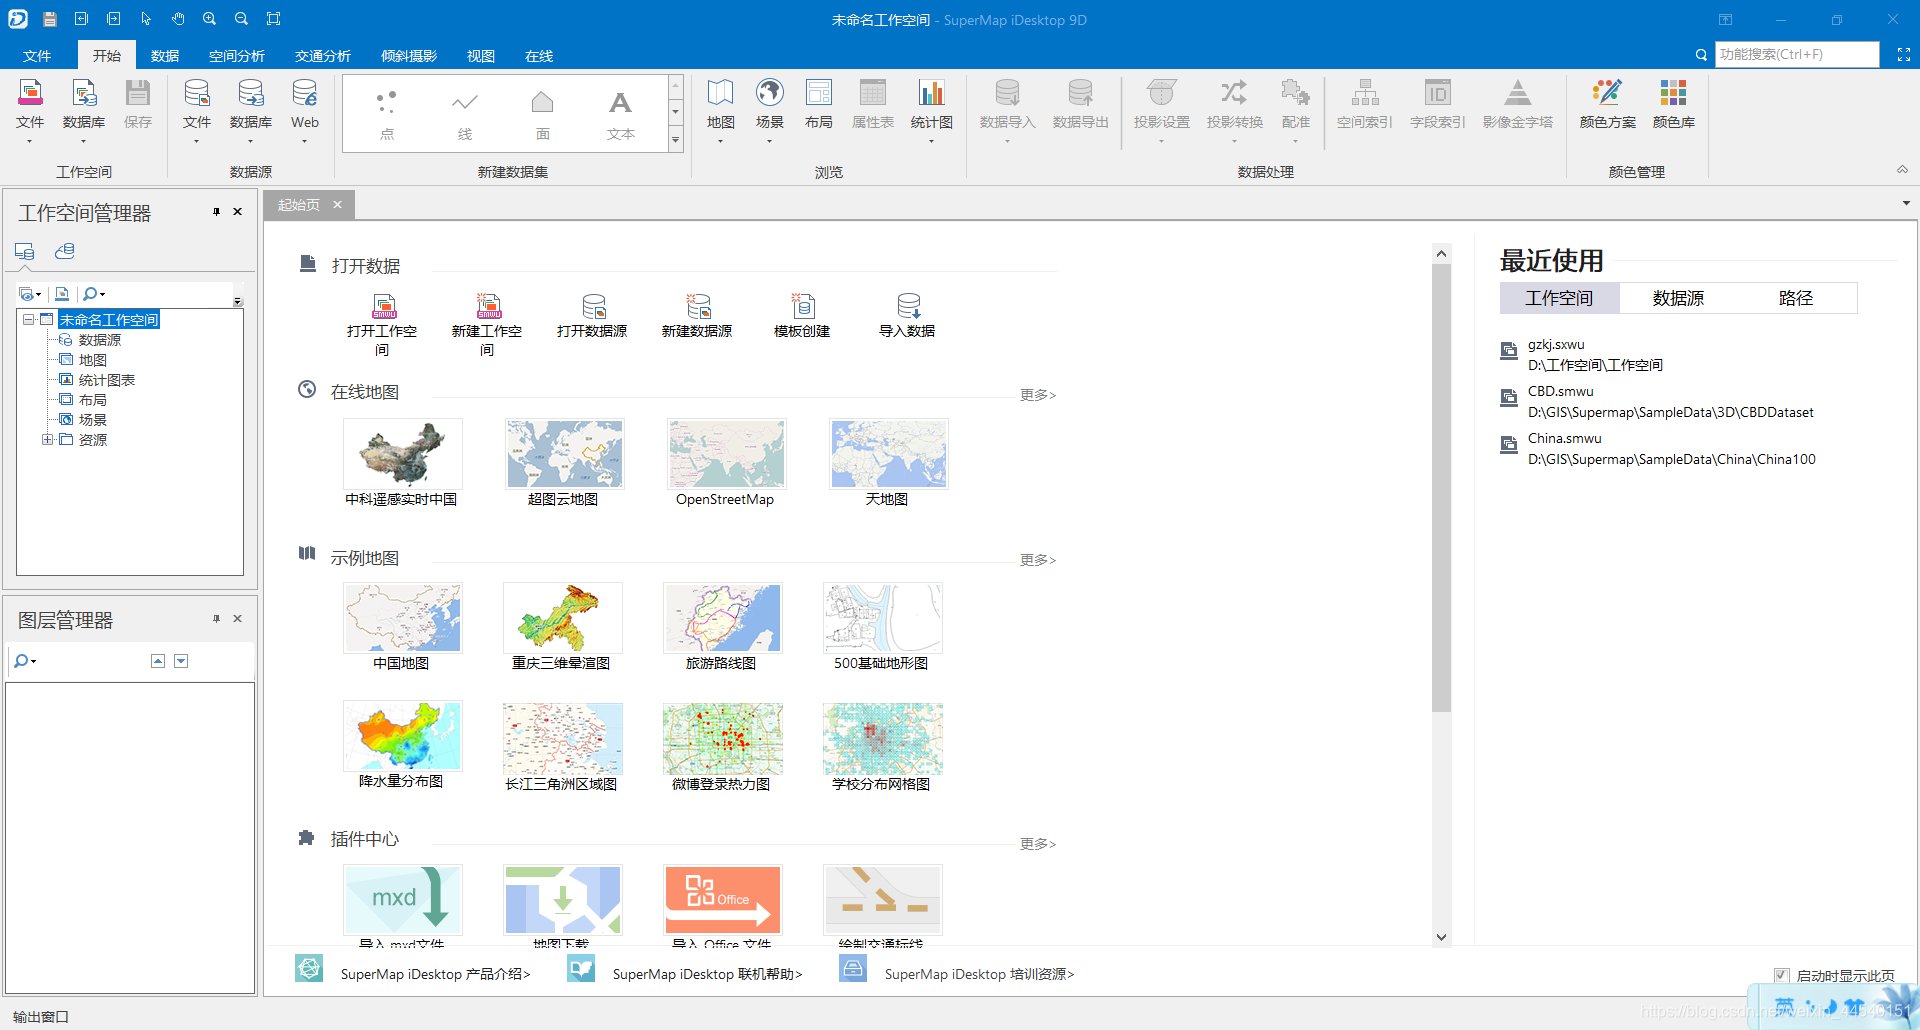Click 打开工作空间 on start page

(x=382, y=325)
